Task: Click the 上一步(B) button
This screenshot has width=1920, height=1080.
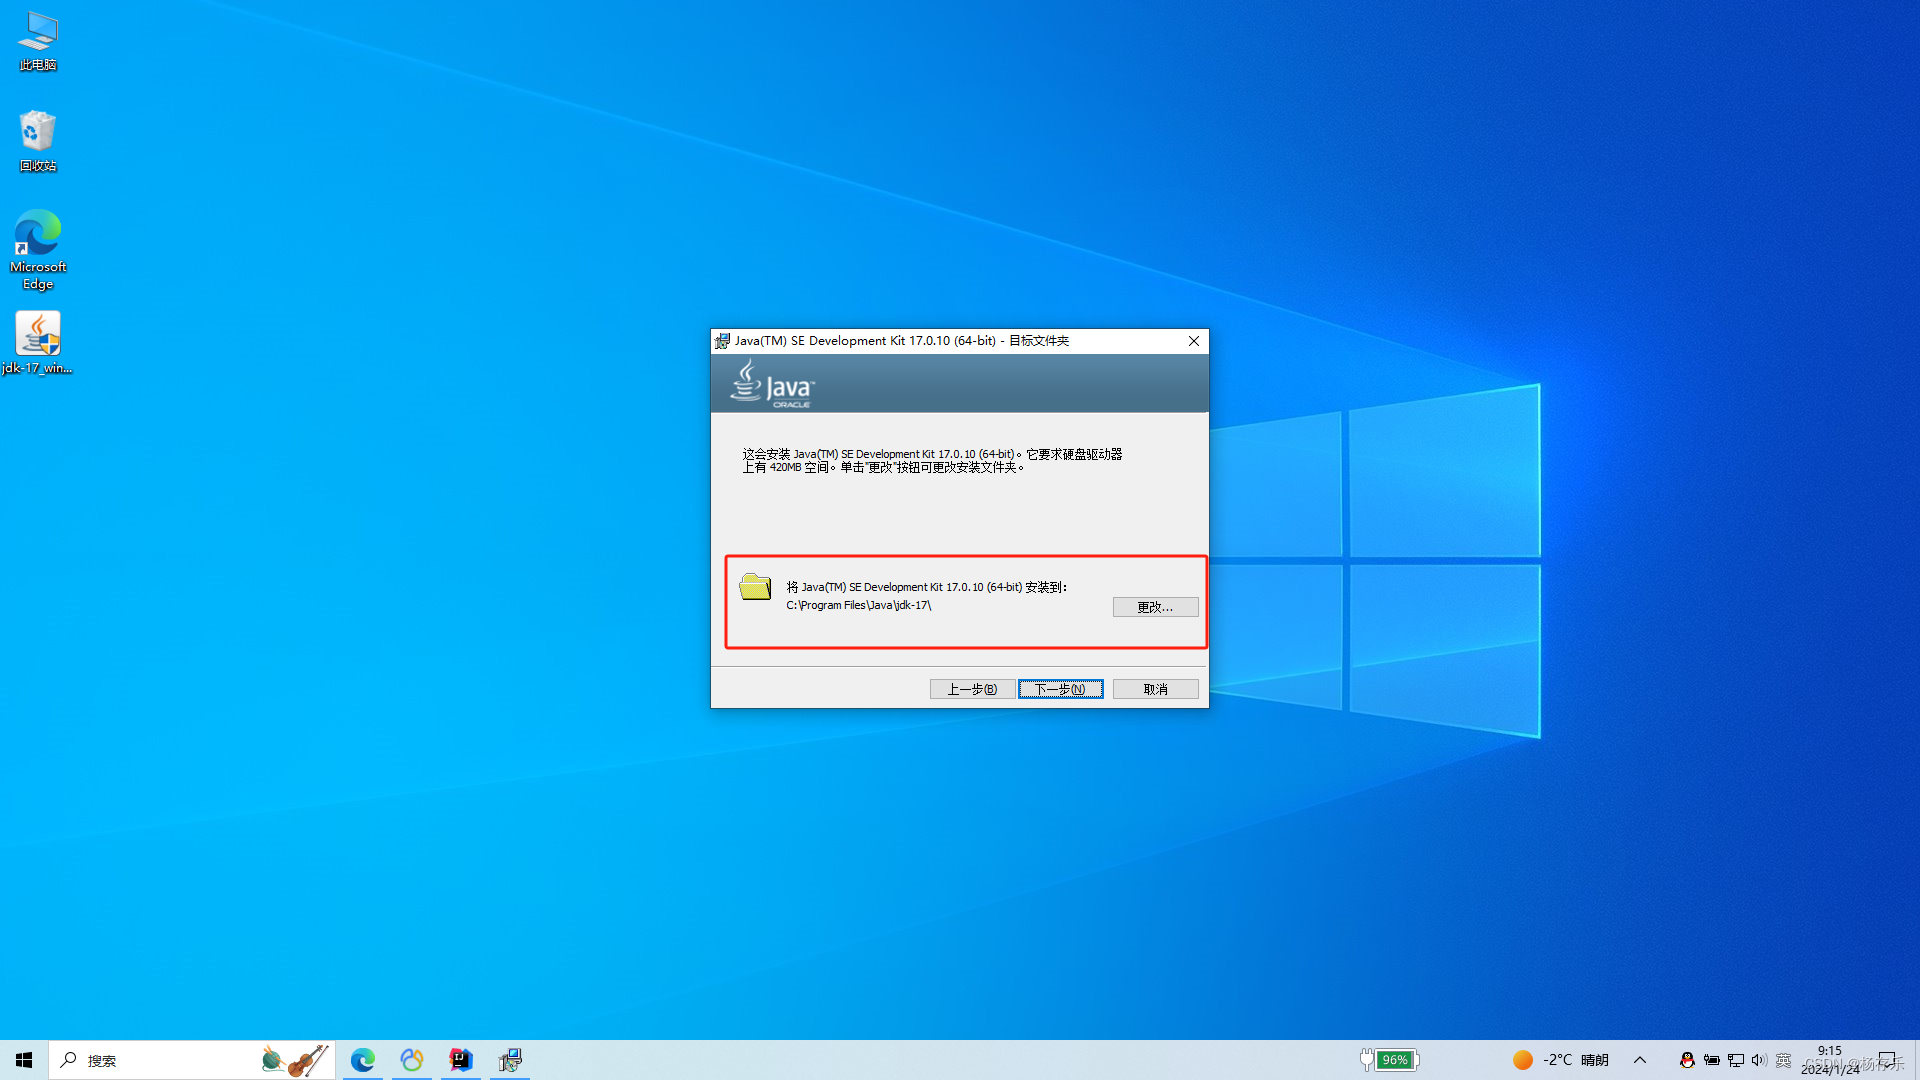Action: 972,689
